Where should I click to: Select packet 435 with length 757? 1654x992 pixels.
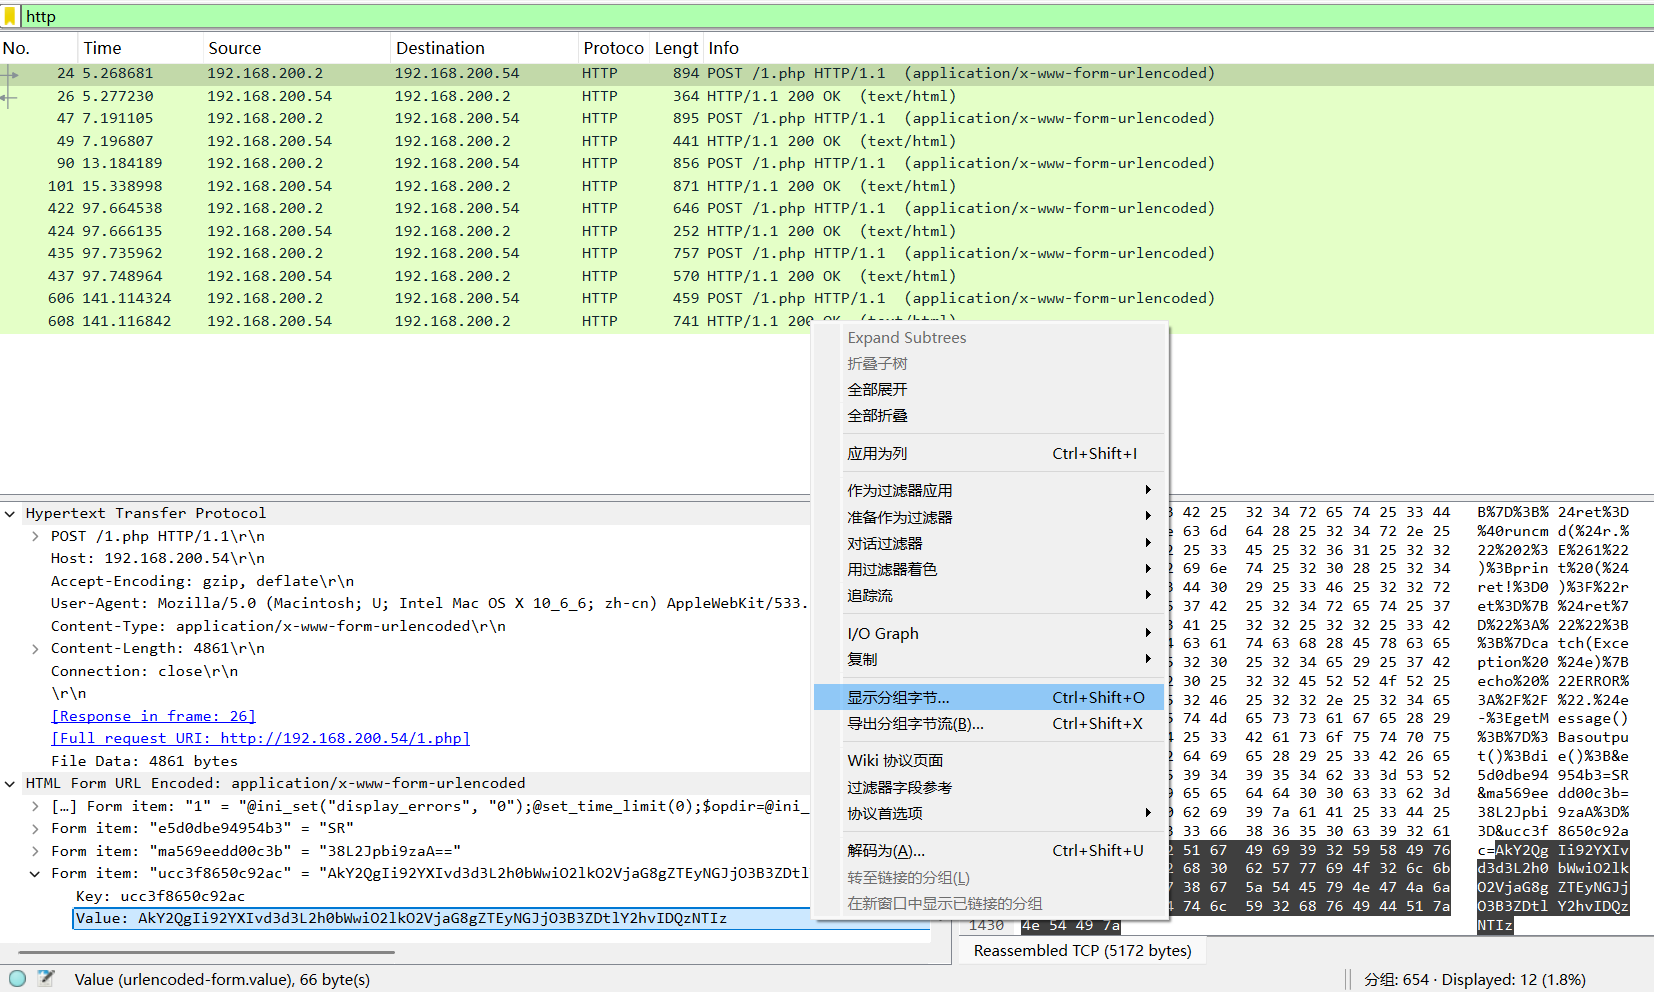click(x=827, y=253)
